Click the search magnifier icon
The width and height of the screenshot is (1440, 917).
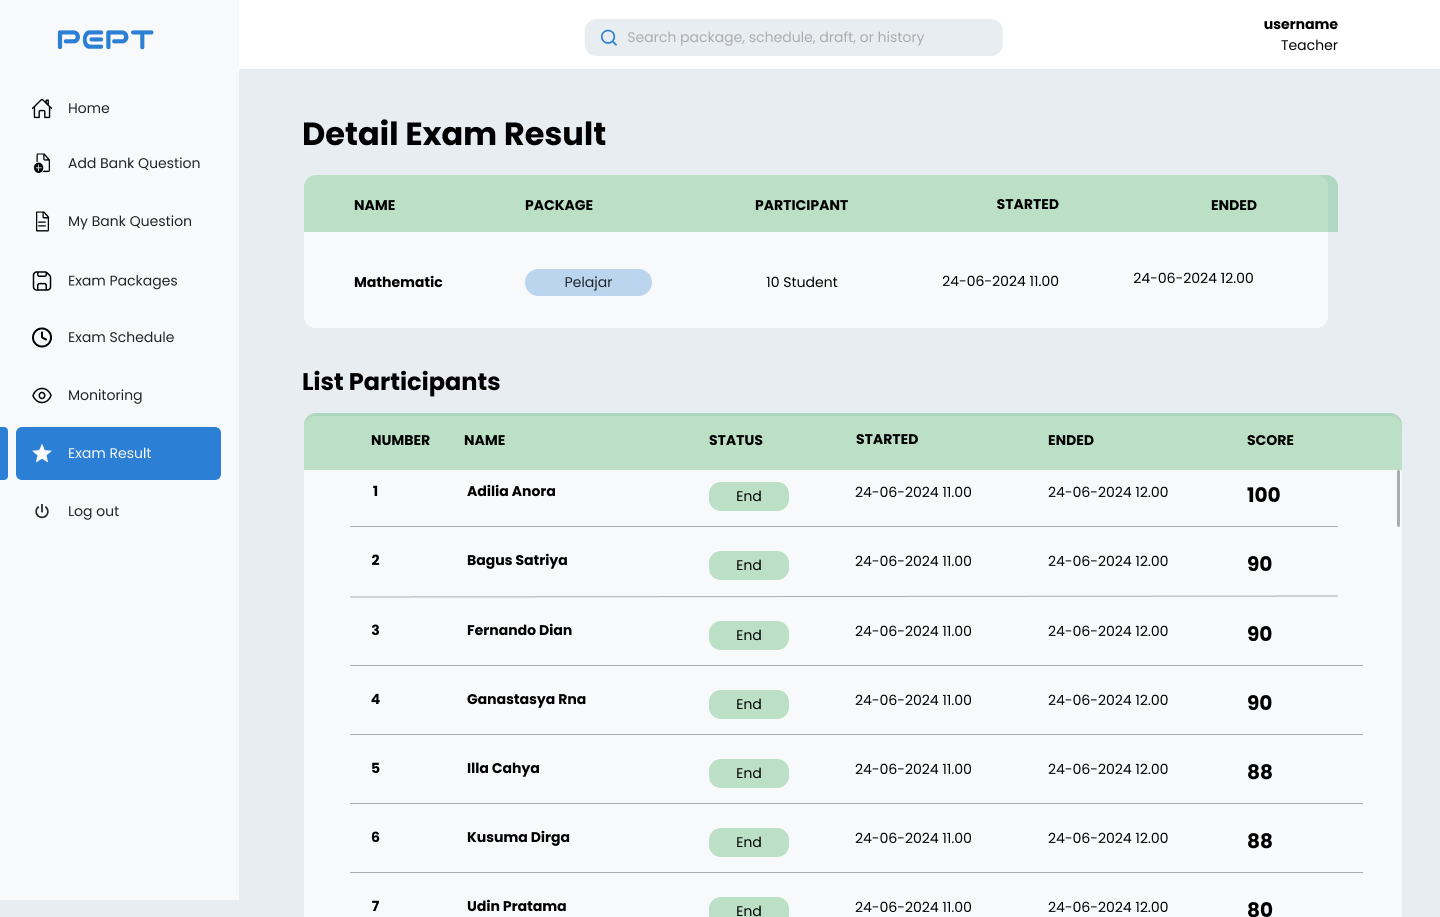608,37
